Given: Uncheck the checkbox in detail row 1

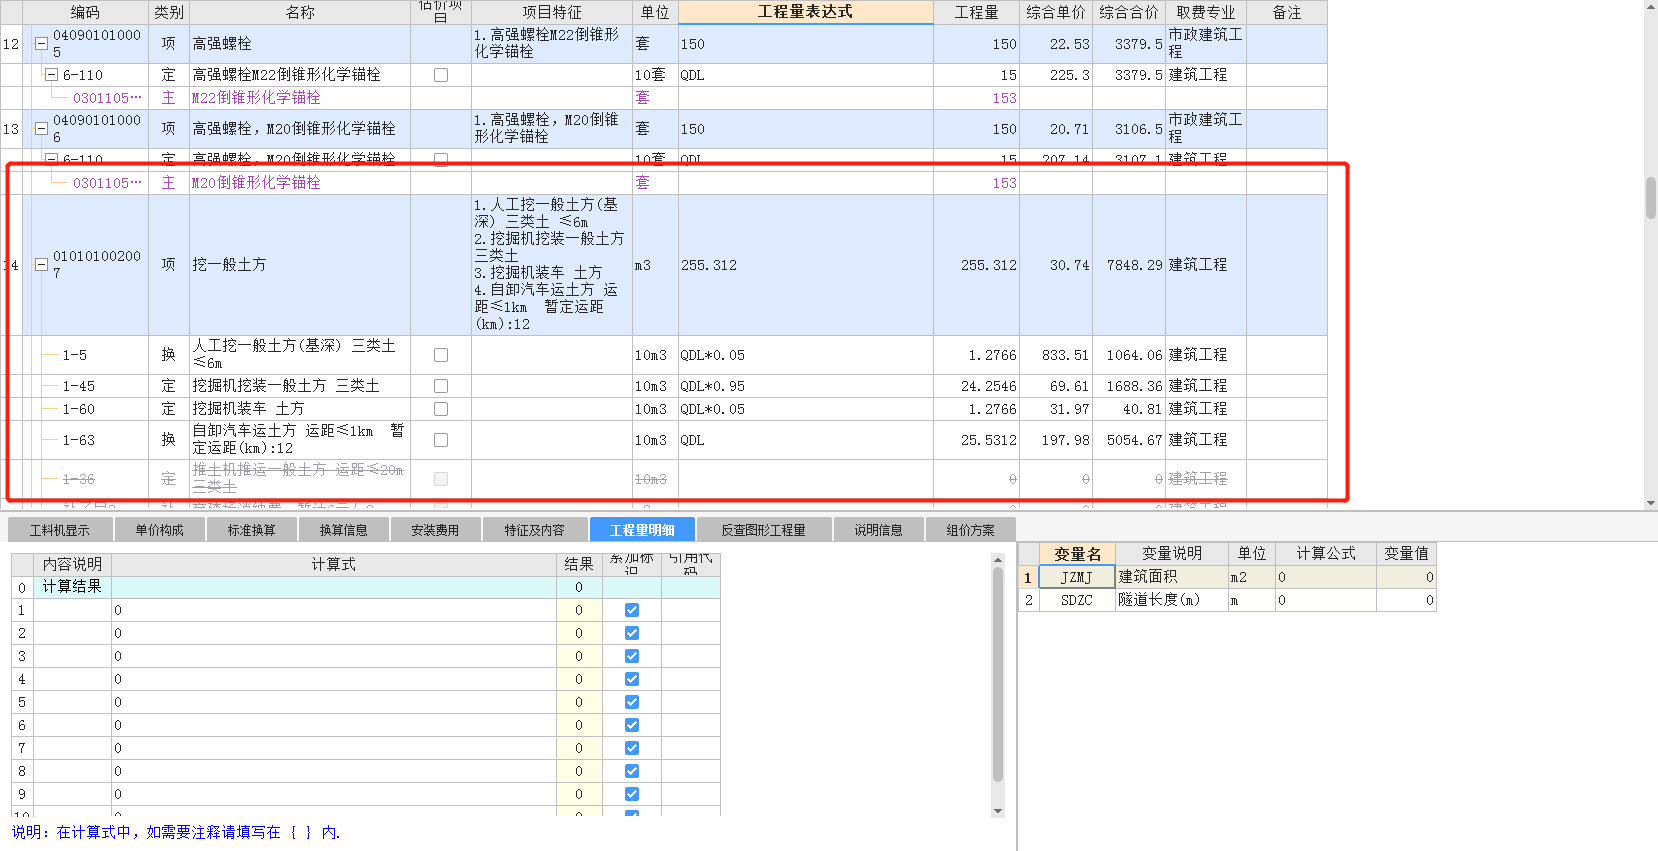Looking at the screenshot, I should [632, 610].
